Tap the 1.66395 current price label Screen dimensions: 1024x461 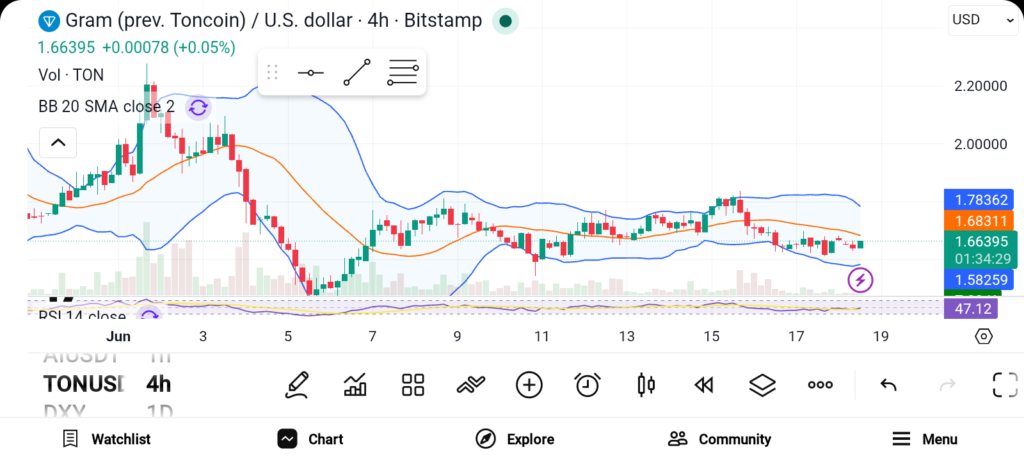[981, 242]
